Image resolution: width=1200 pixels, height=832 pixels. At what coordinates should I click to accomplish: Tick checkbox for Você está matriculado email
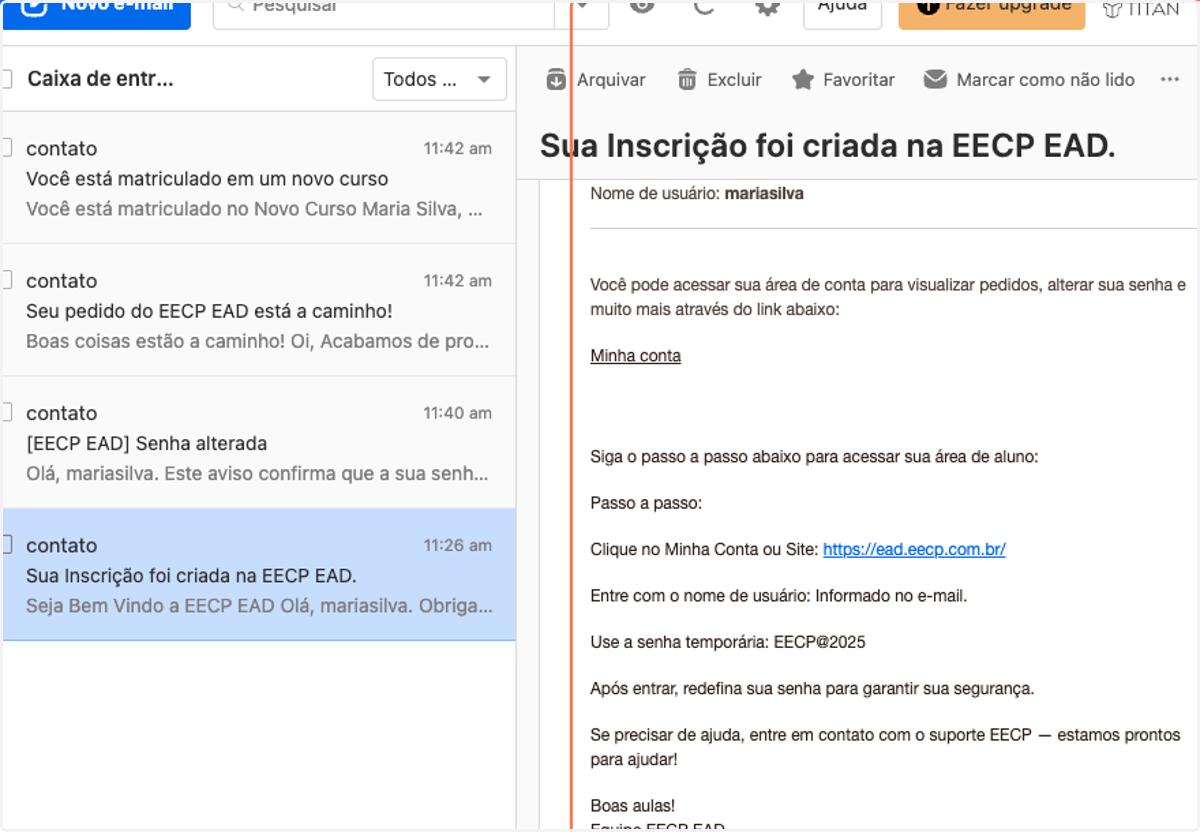point(5,148)
